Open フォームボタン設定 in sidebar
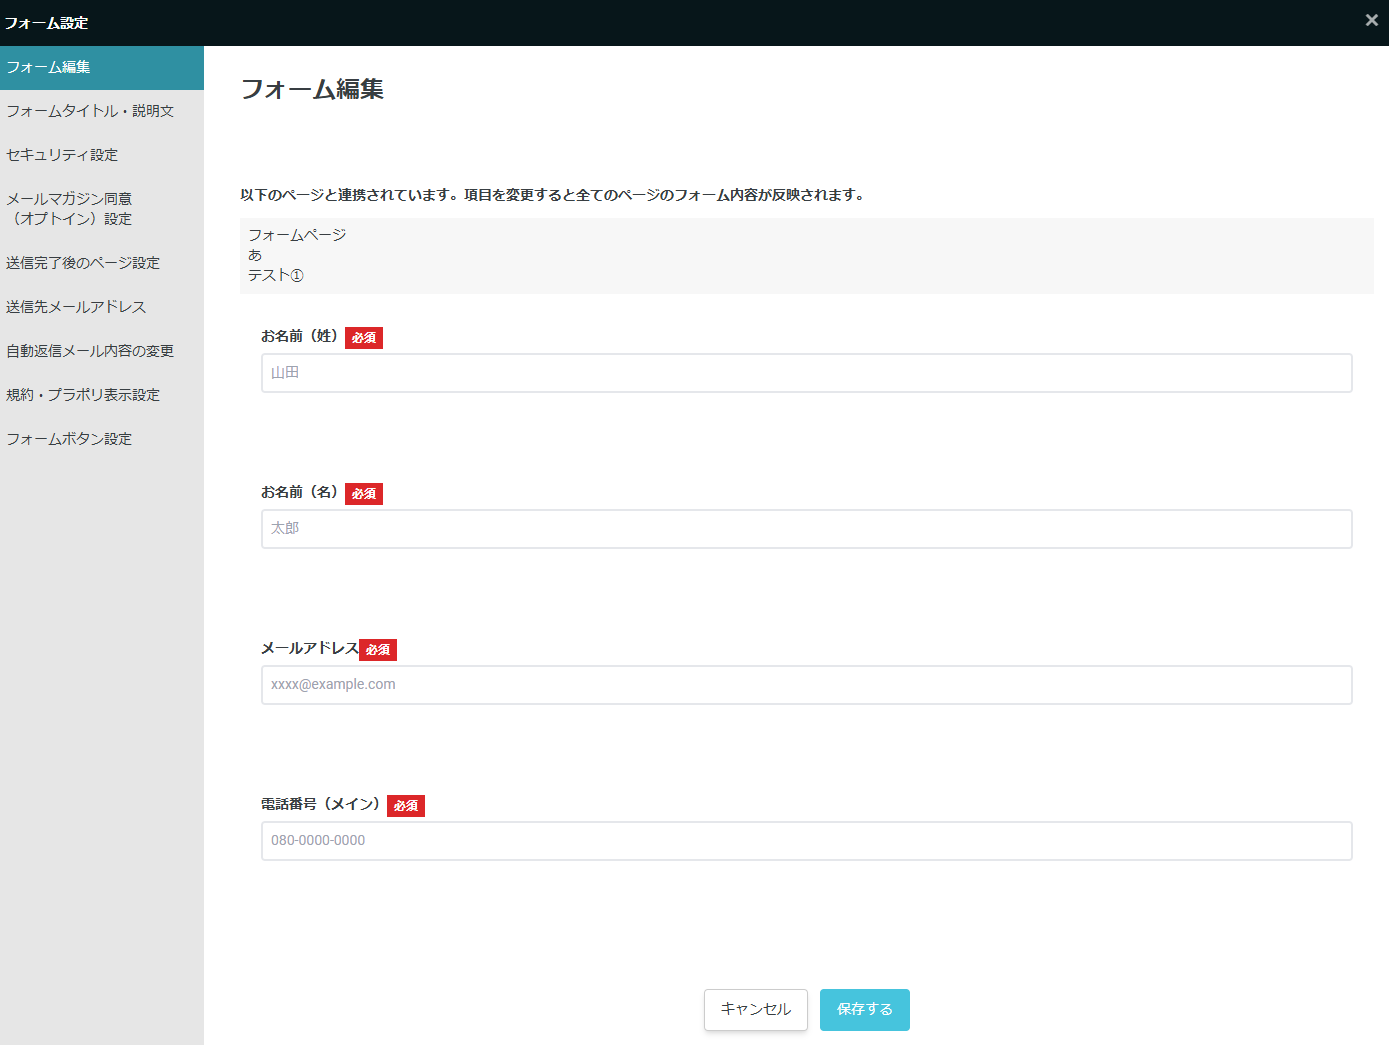The image size is (1389, 1045). (x=69, y=439)
